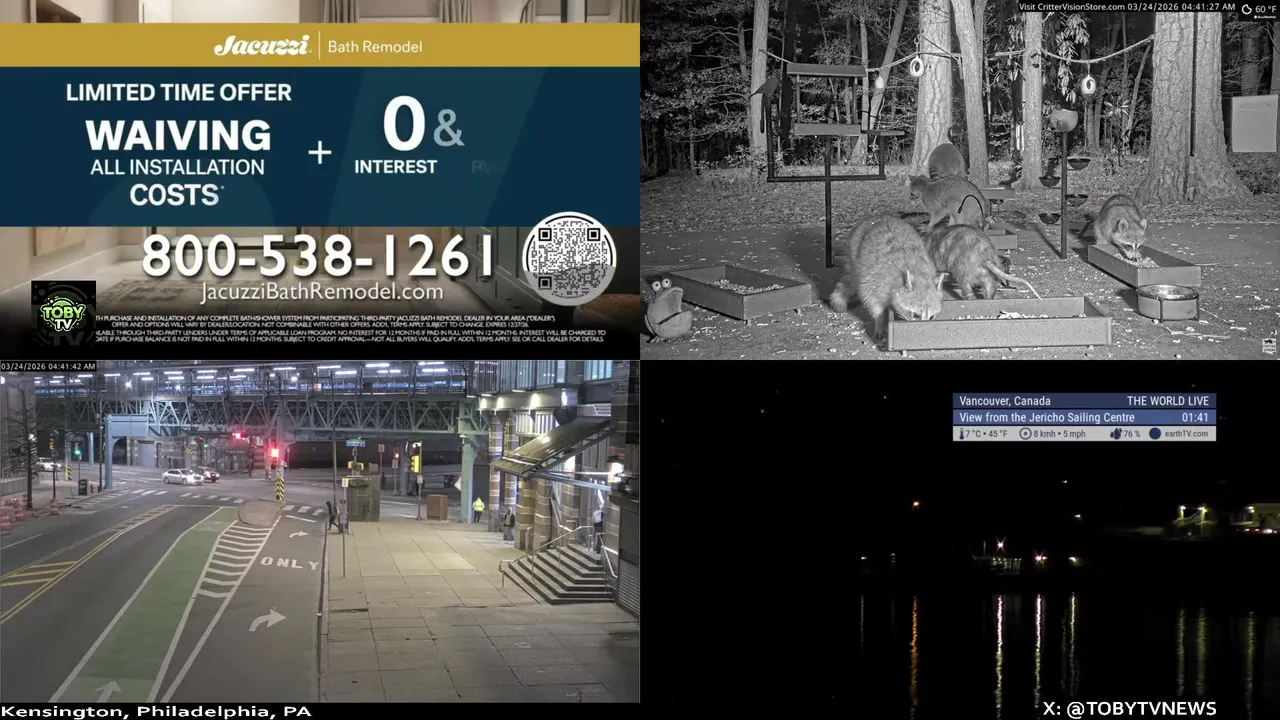Click 'THE WORLD LIVE' text
Screen dimensions: 1280x720
point(1168,401)
